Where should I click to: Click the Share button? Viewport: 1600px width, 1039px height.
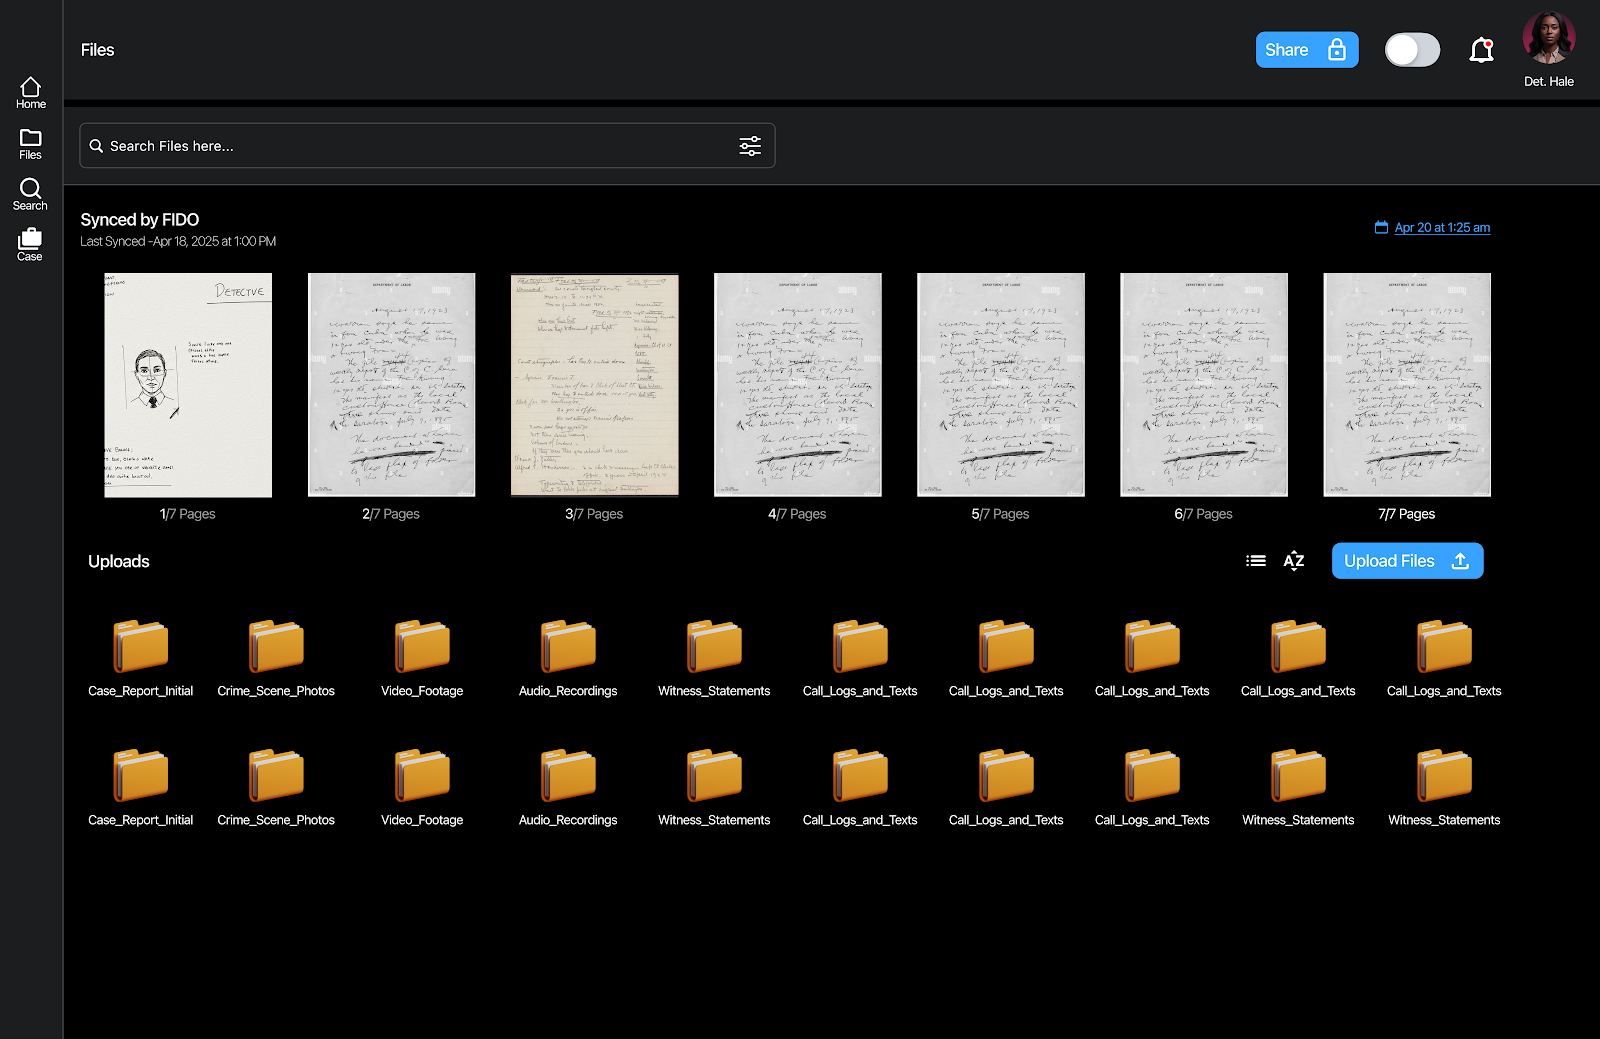1307,50
